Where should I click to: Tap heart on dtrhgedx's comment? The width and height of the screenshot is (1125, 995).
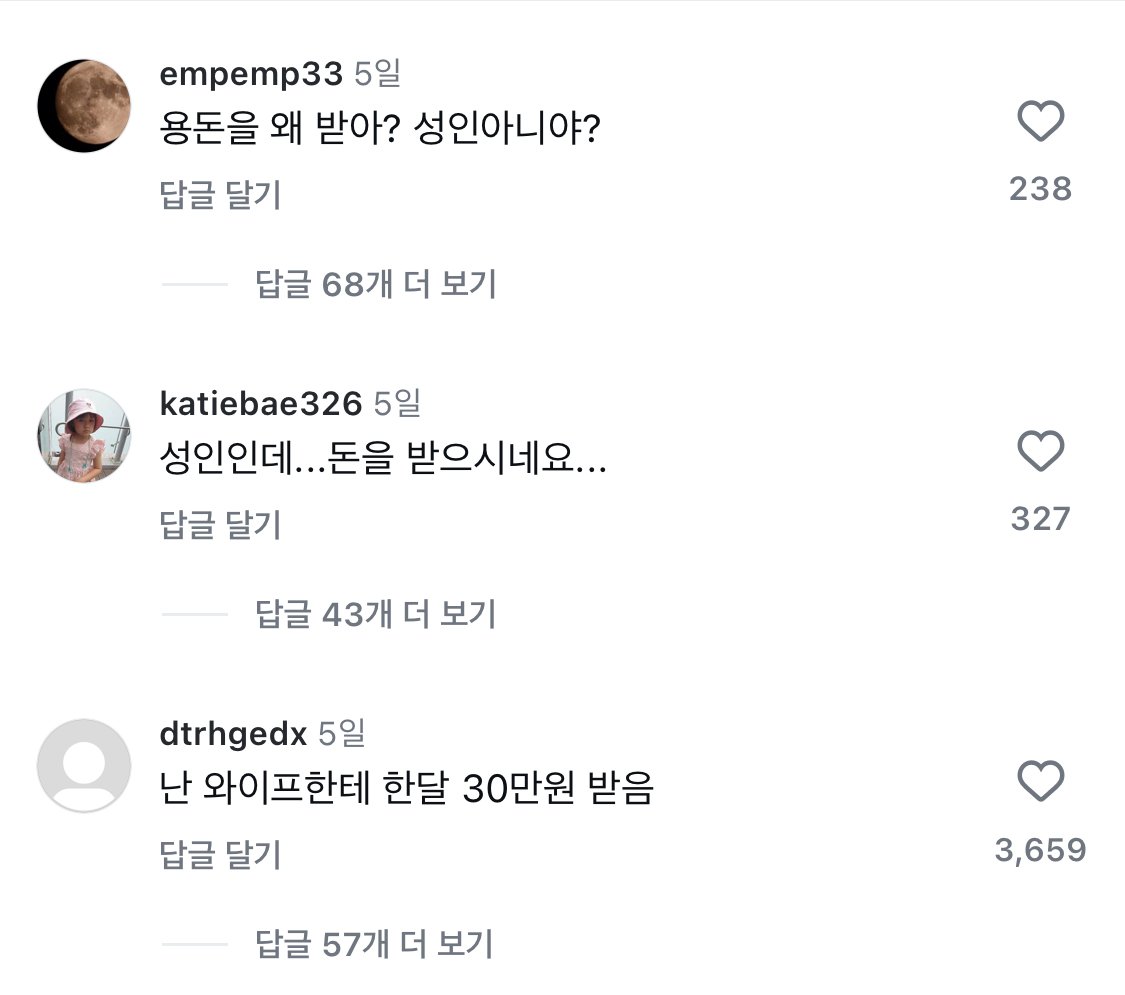click(x=1040, y=781)
